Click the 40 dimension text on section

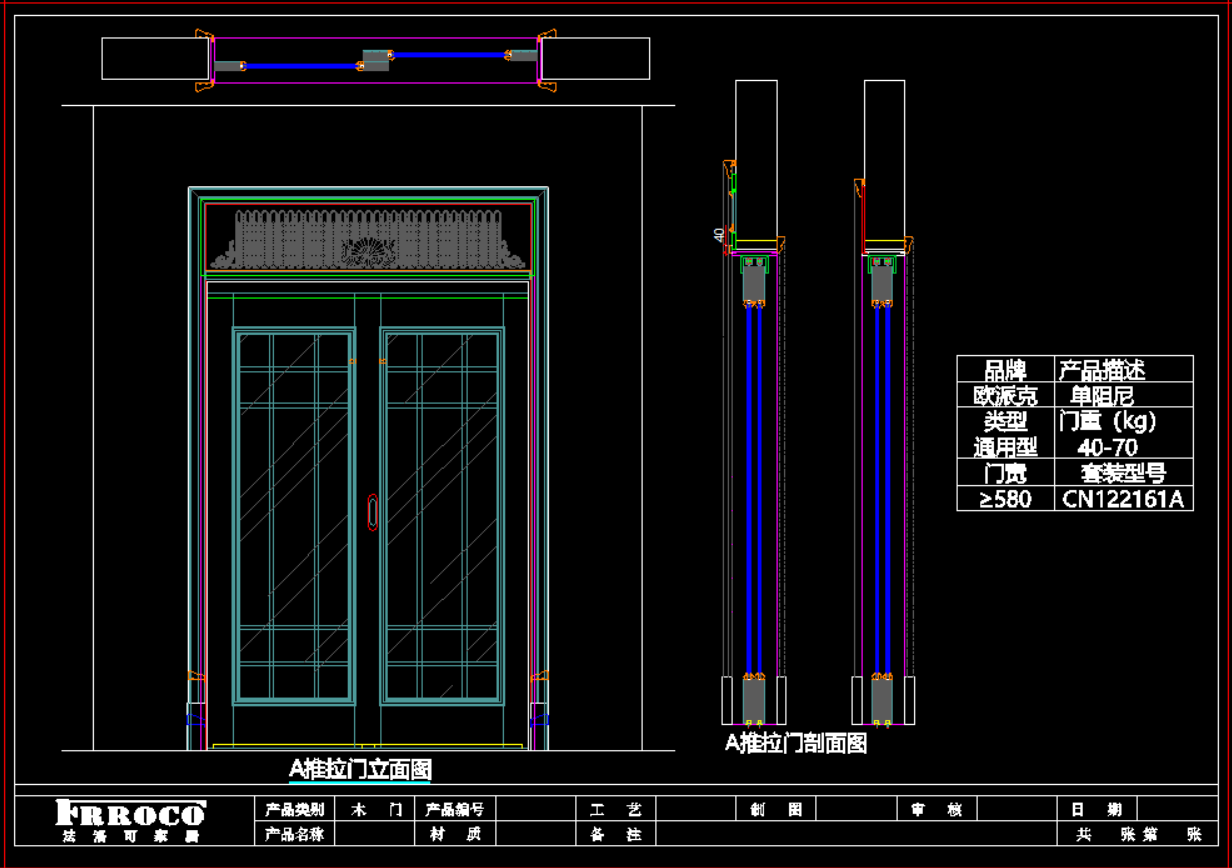[718, 234]
